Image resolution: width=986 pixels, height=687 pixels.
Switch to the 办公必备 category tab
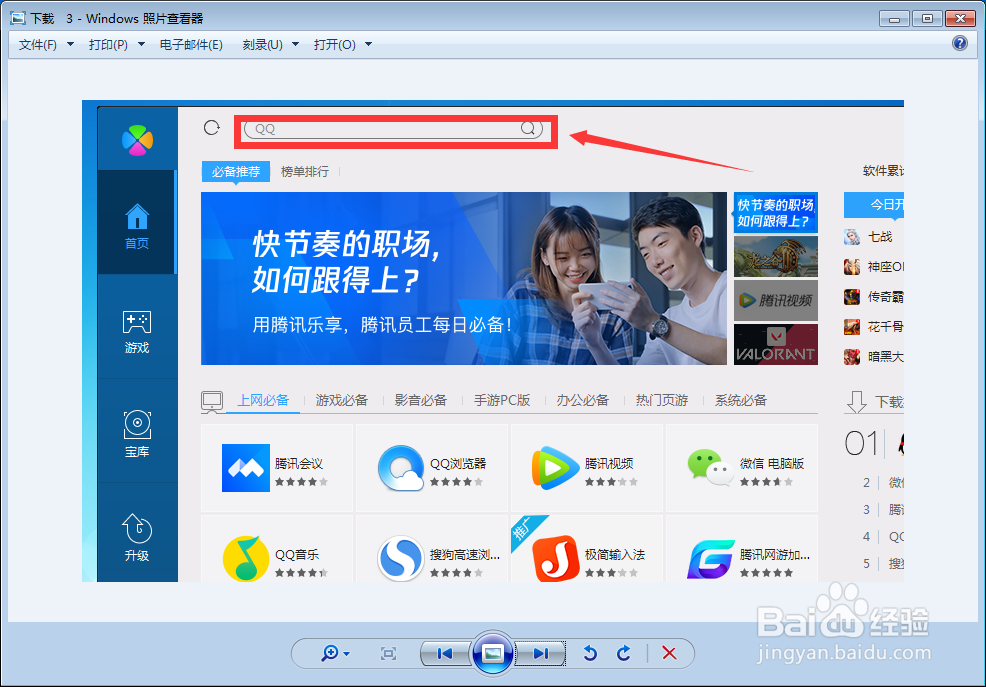(583, 400)
